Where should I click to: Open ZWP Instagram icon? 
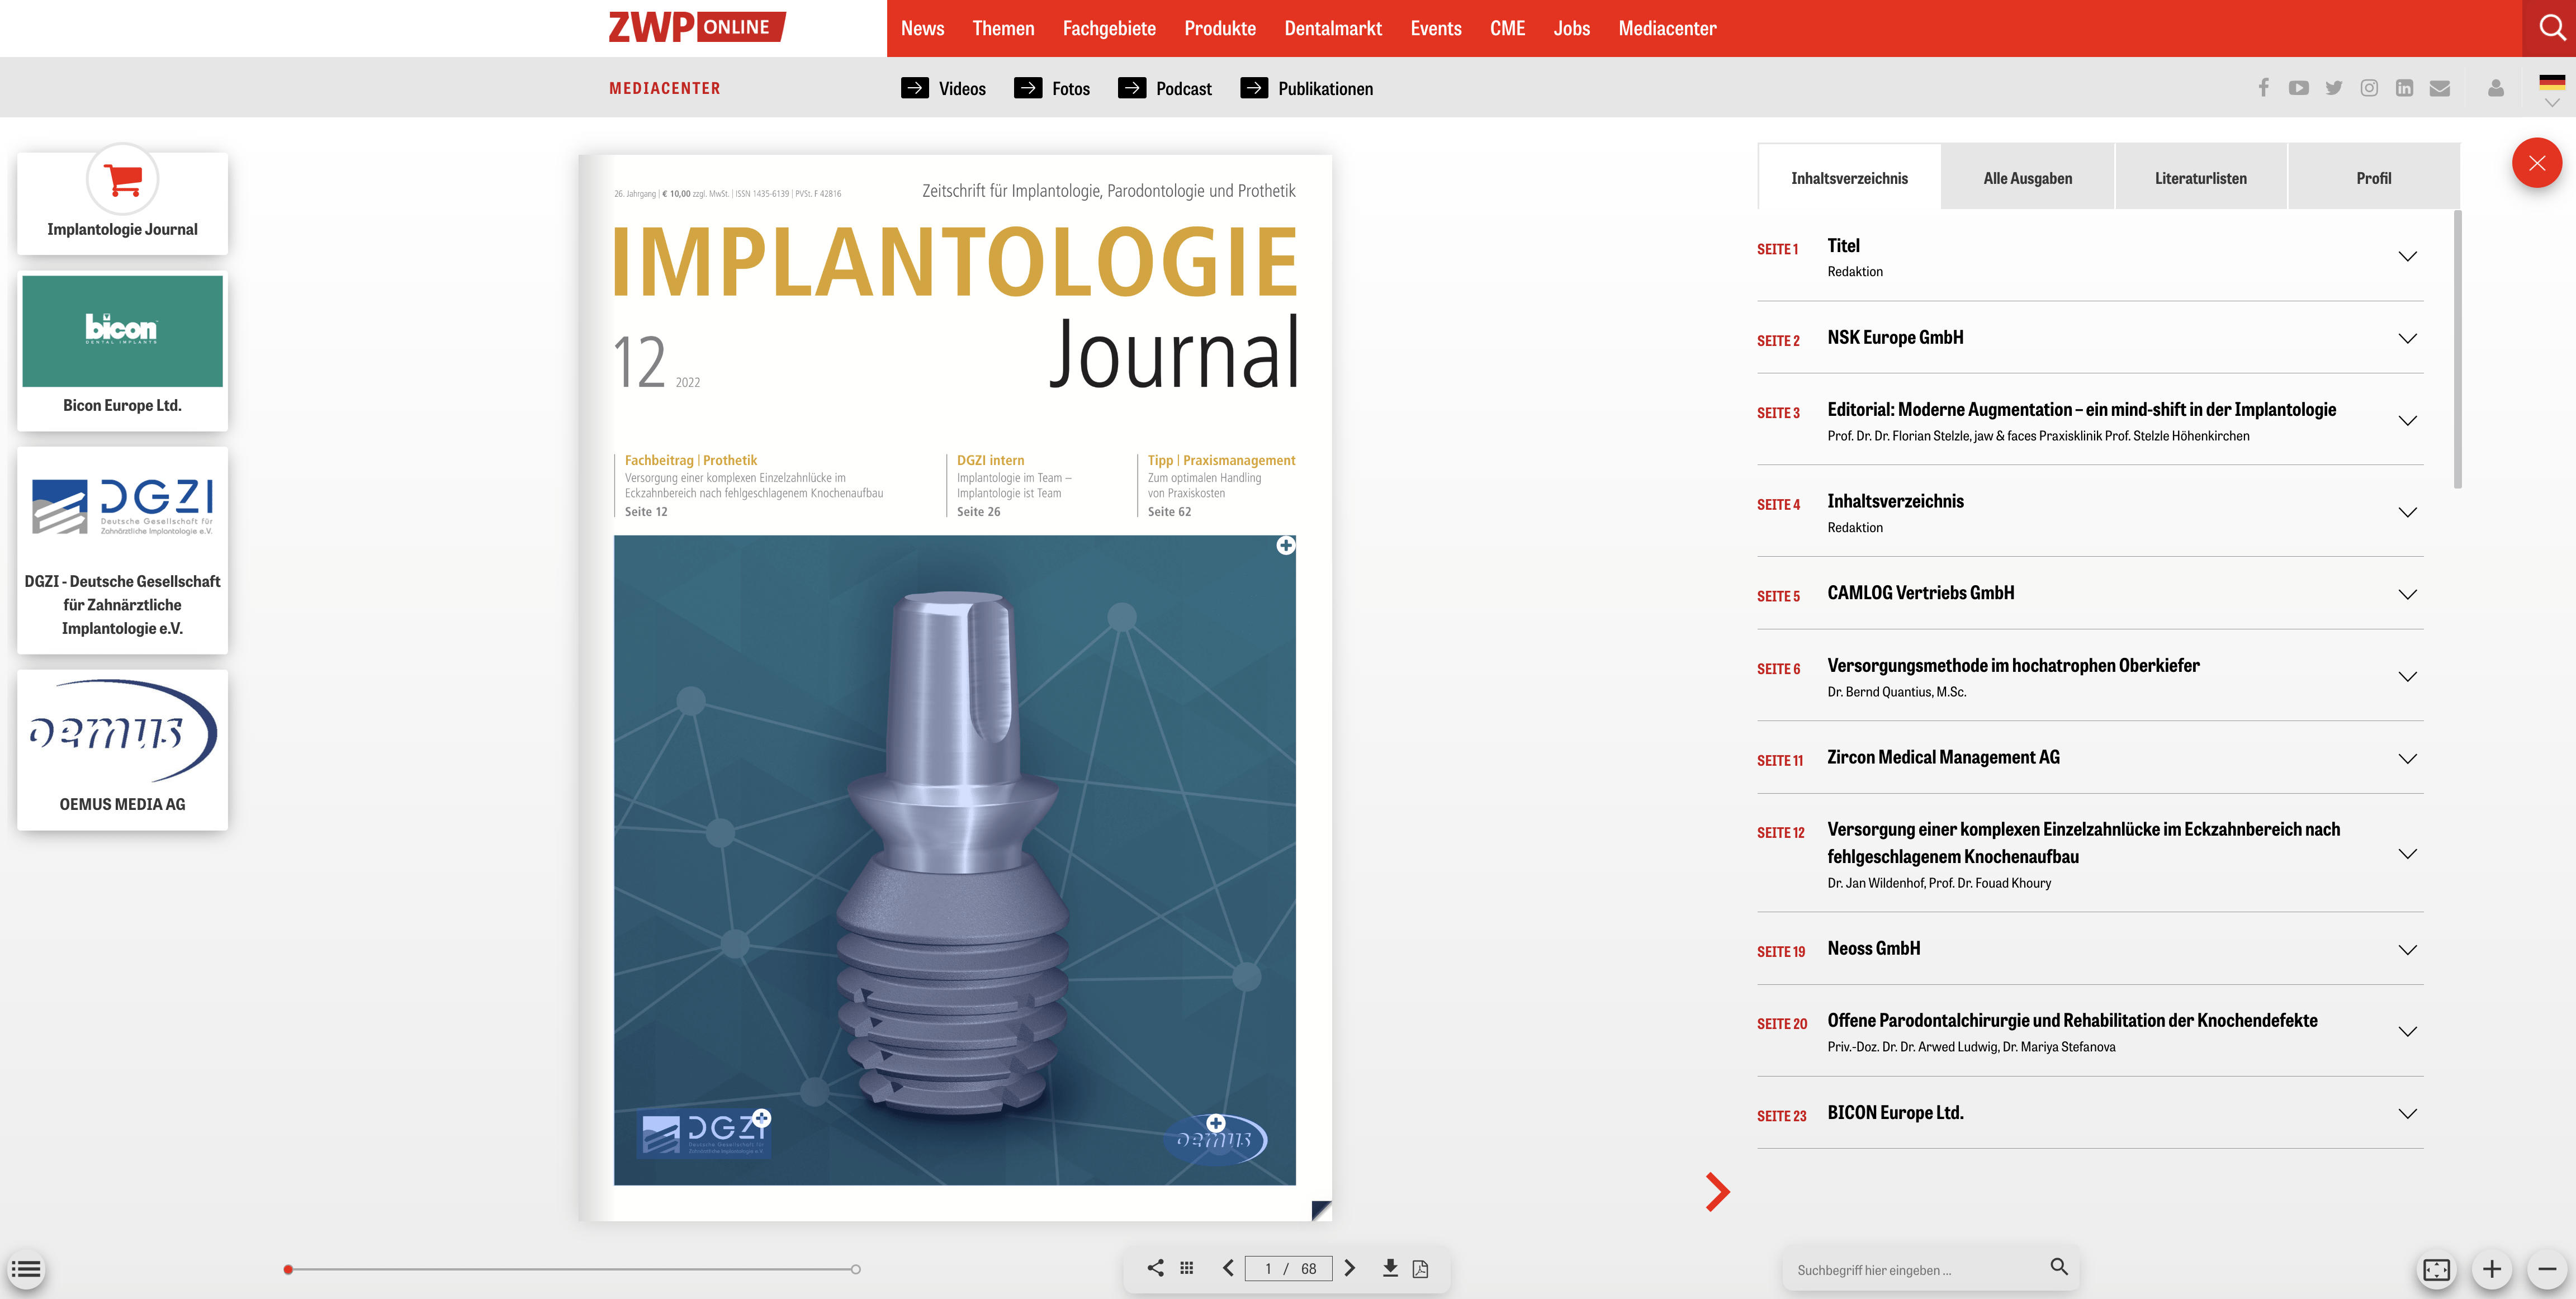(x=2369, y=88)
